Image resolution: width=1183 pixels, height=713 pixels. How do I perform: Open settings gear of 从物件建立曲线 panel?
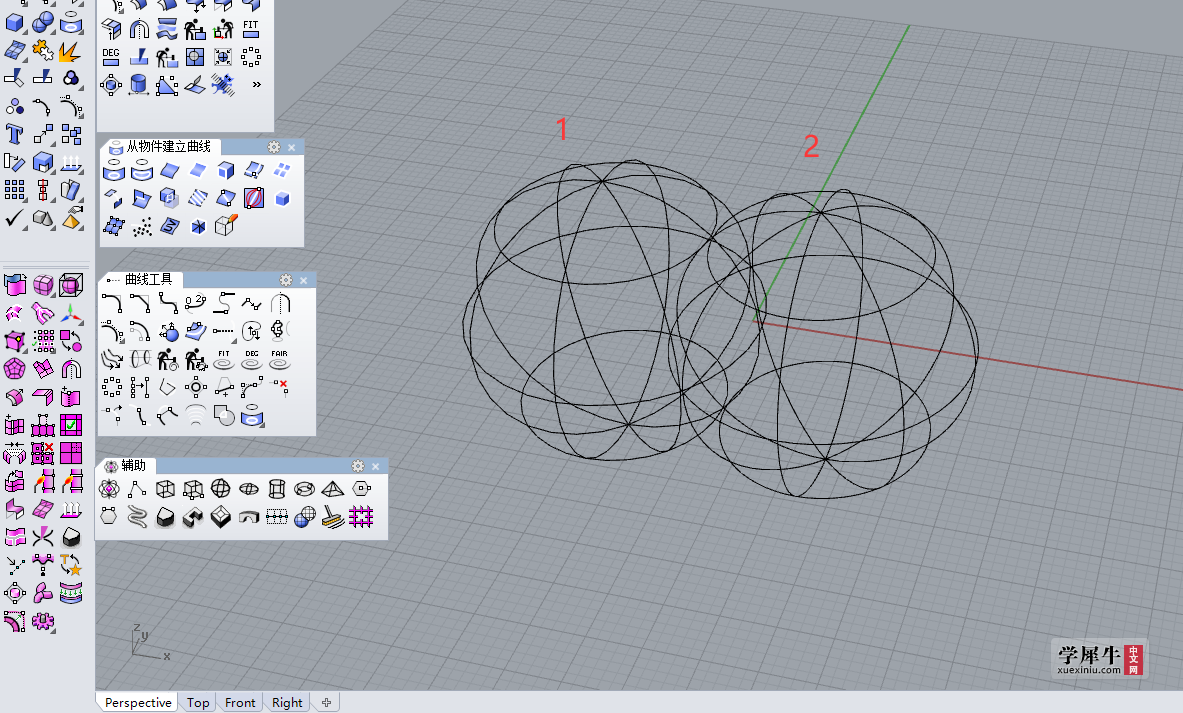tap(274, 147)
